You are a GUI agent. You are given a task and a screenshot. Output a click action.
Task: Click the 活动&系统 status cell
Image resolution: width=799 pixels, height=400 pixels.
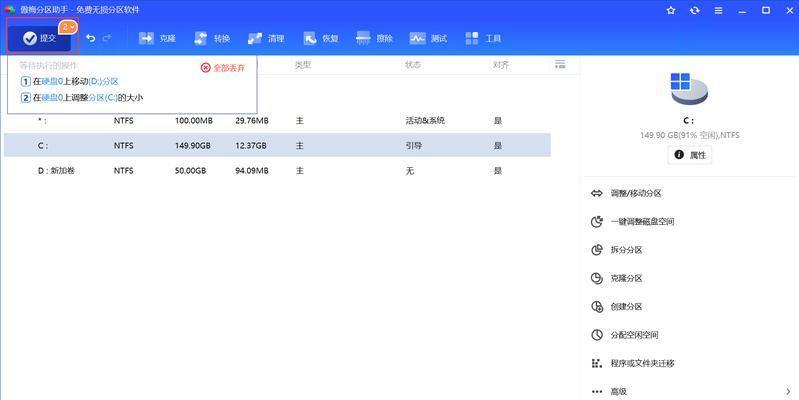(425, 121)
